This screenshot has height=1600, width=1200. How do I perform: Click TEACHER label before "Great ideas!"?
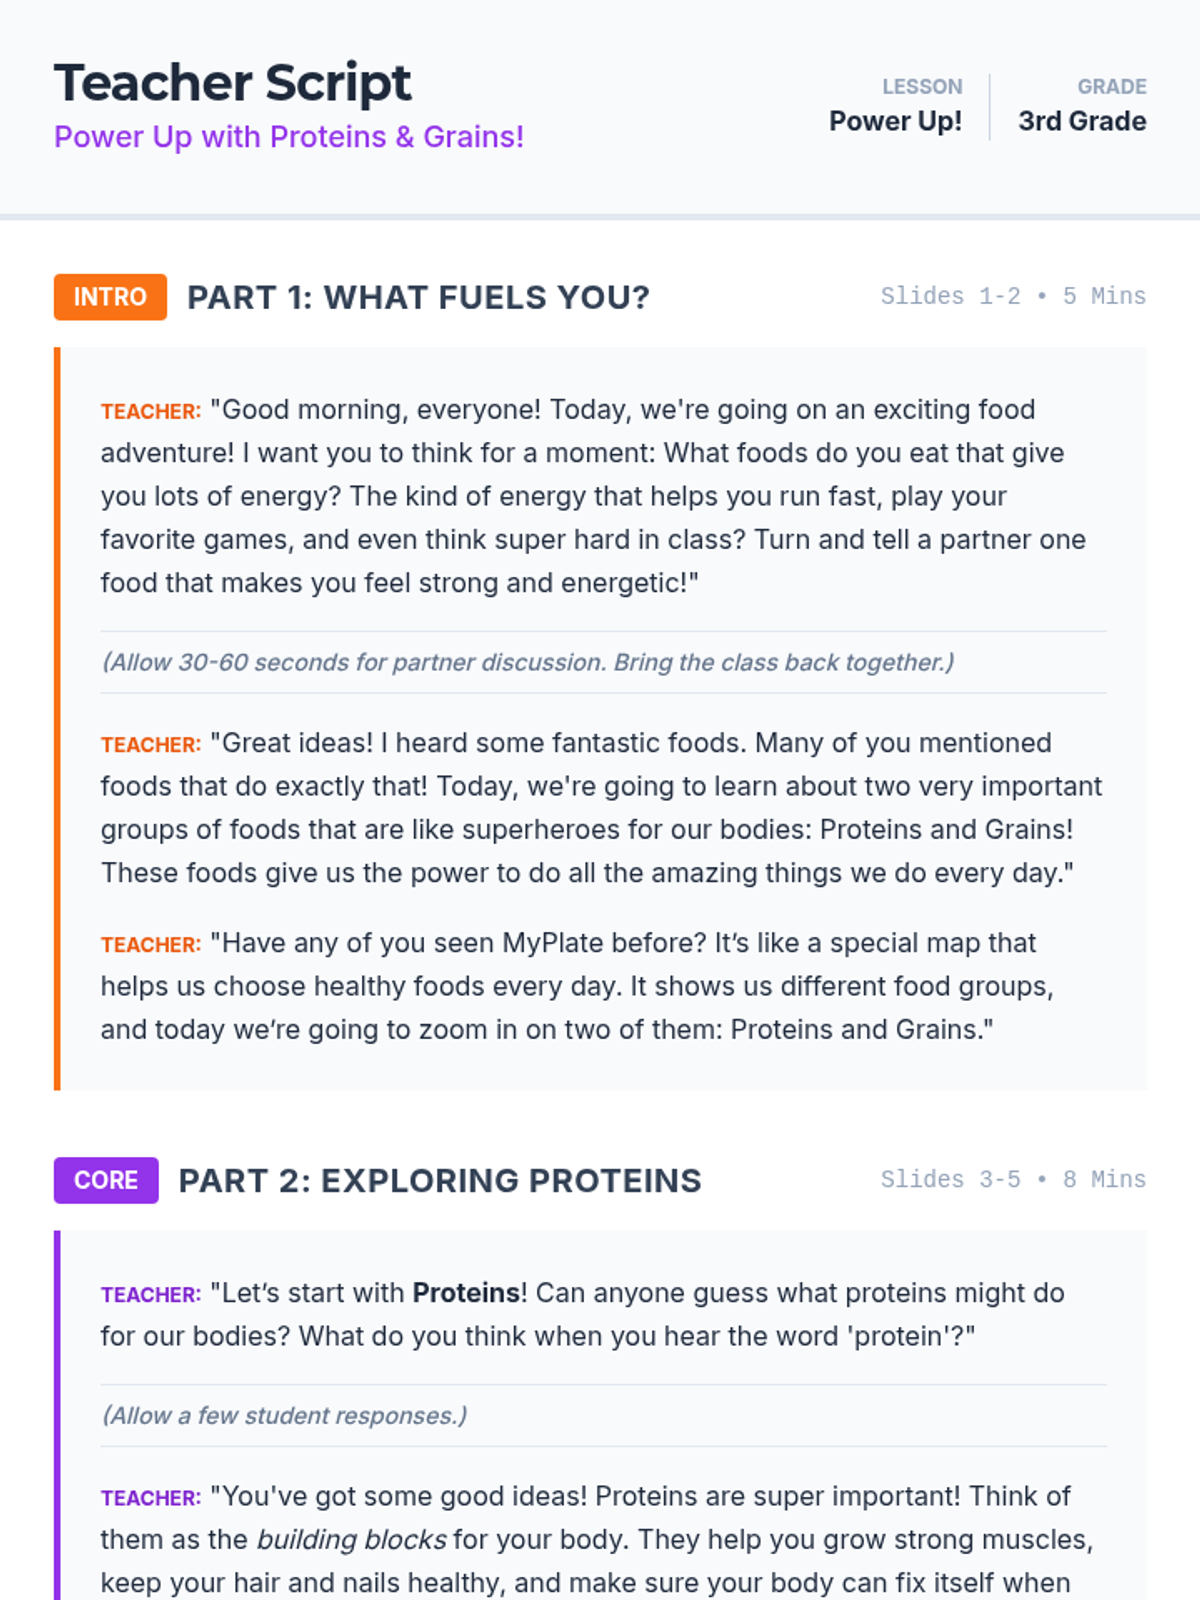click(151, 744)
